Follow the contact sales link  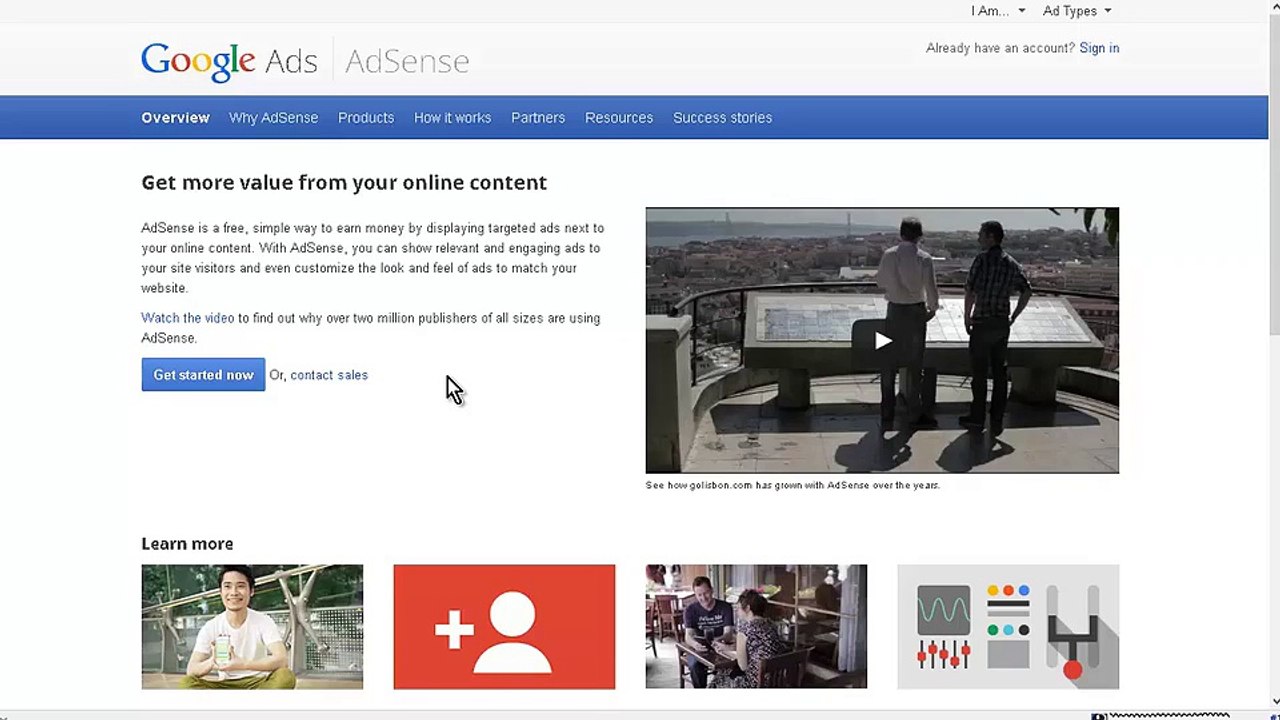[329, 375]
